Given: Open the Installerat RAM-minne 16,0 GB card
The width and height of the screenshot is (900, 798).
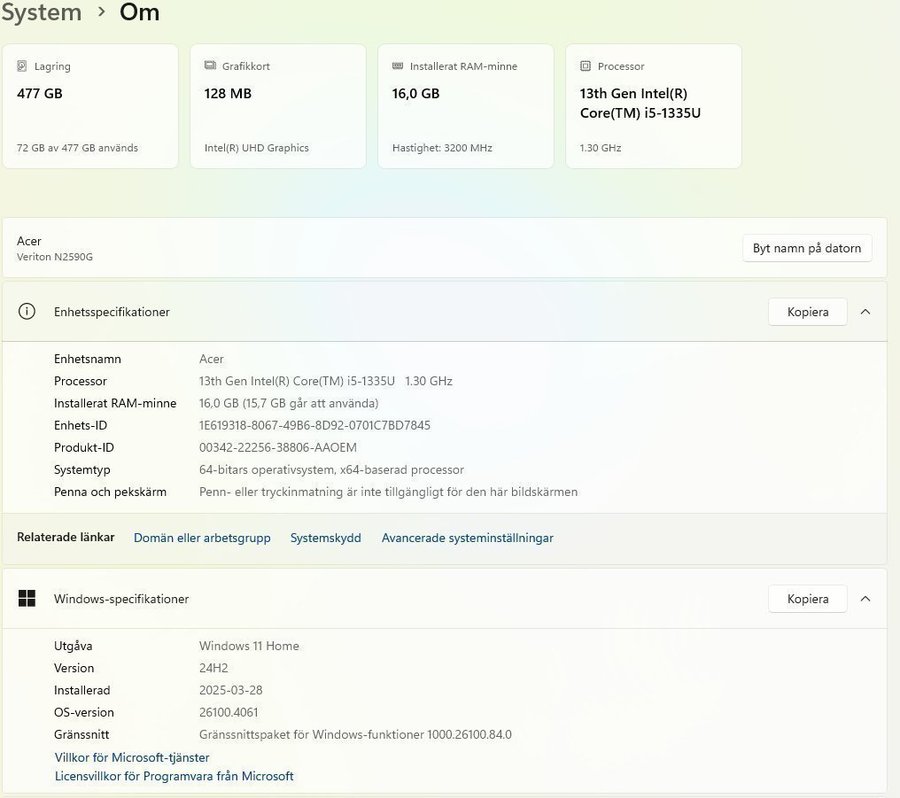Looking at the screenshot, I should (465, 106).
